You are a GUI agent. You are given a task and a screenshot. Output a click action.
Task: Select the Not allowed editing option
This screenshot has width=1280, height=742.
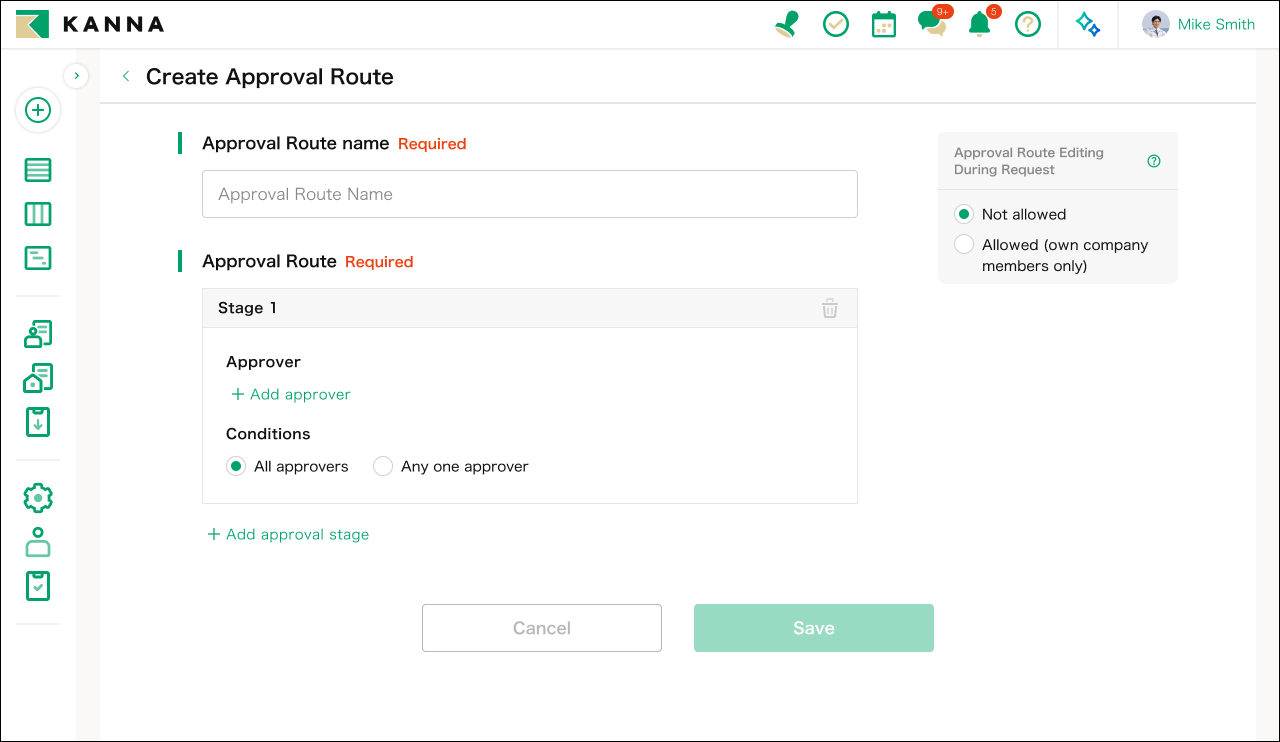pyautogui.click(x=1011, y=214)
